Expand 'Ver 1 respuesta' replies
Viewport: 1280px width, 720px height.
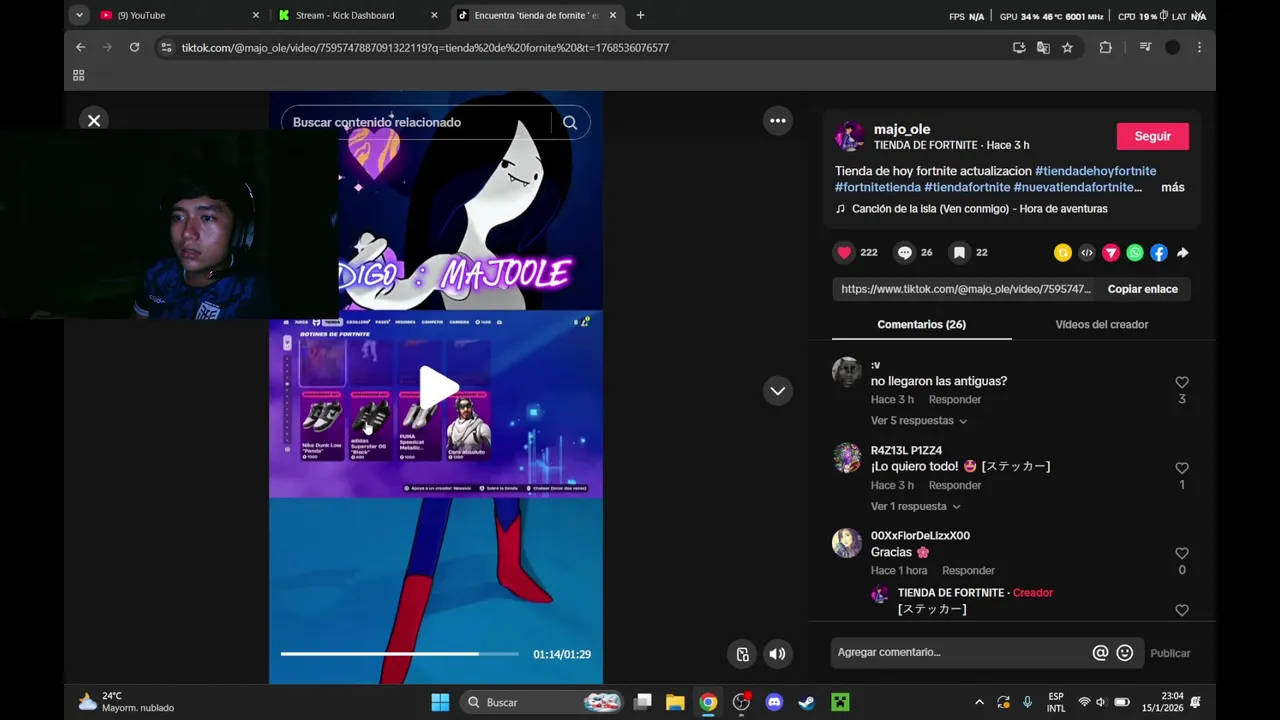point(915,506)
